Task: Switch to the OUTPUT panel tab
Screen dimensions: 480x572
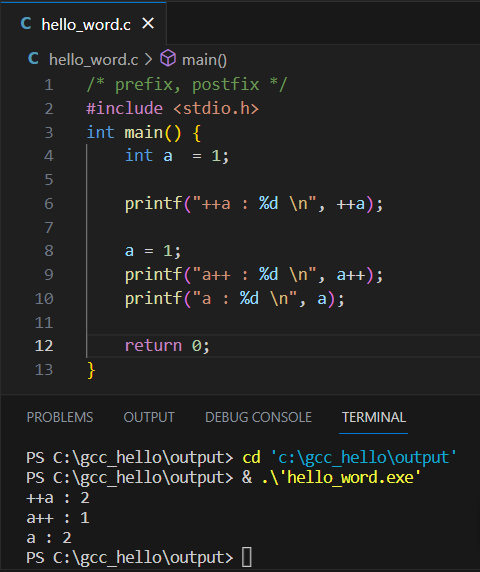Action: [149, 417]
